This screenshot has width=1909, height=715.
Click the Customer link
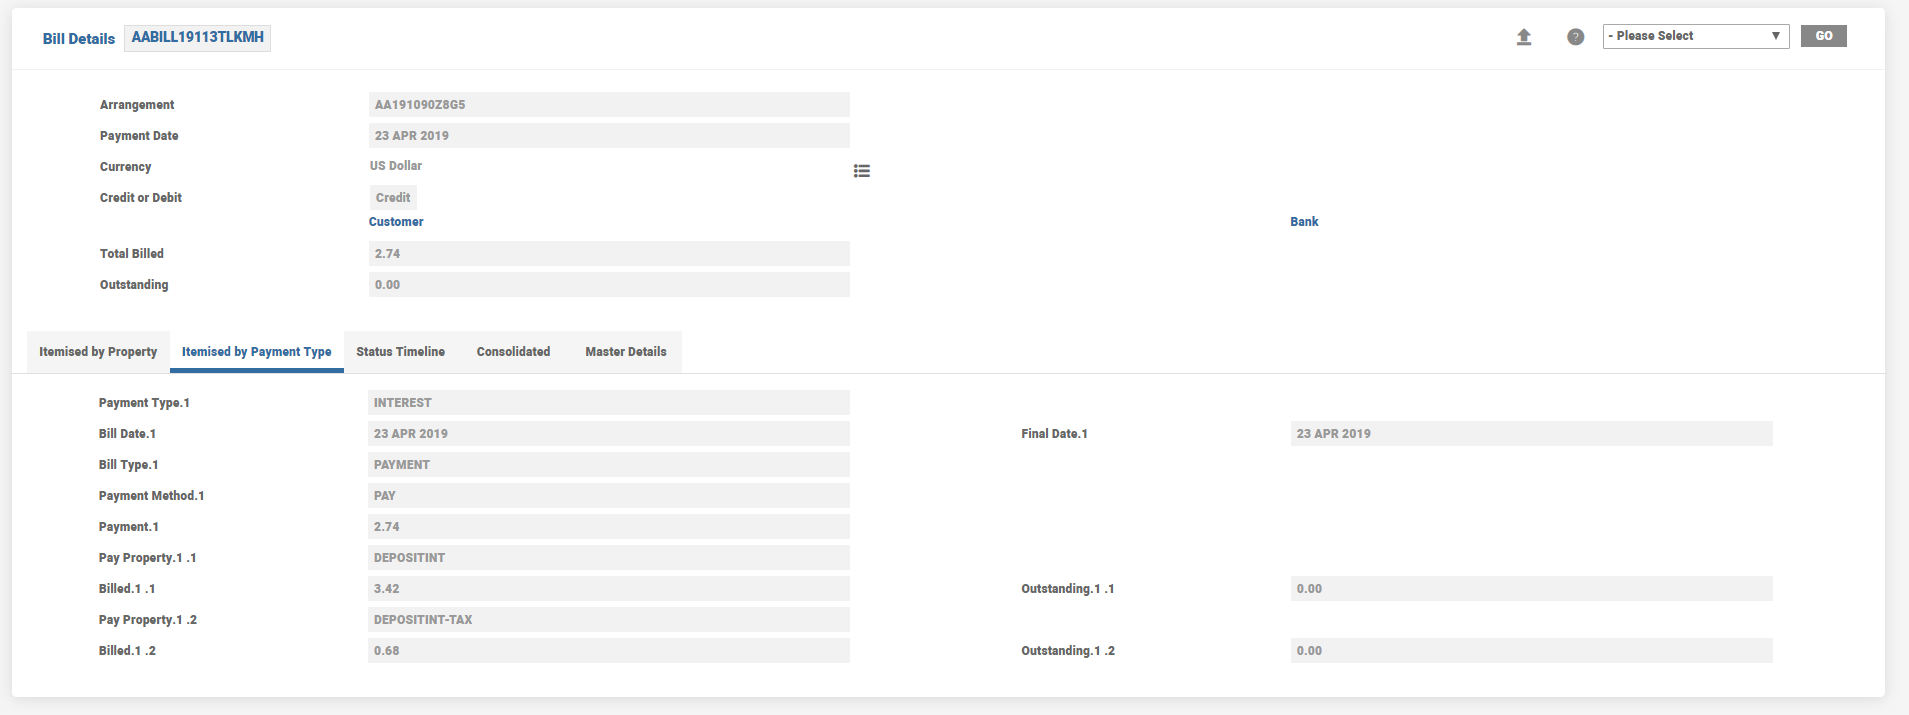396,222
